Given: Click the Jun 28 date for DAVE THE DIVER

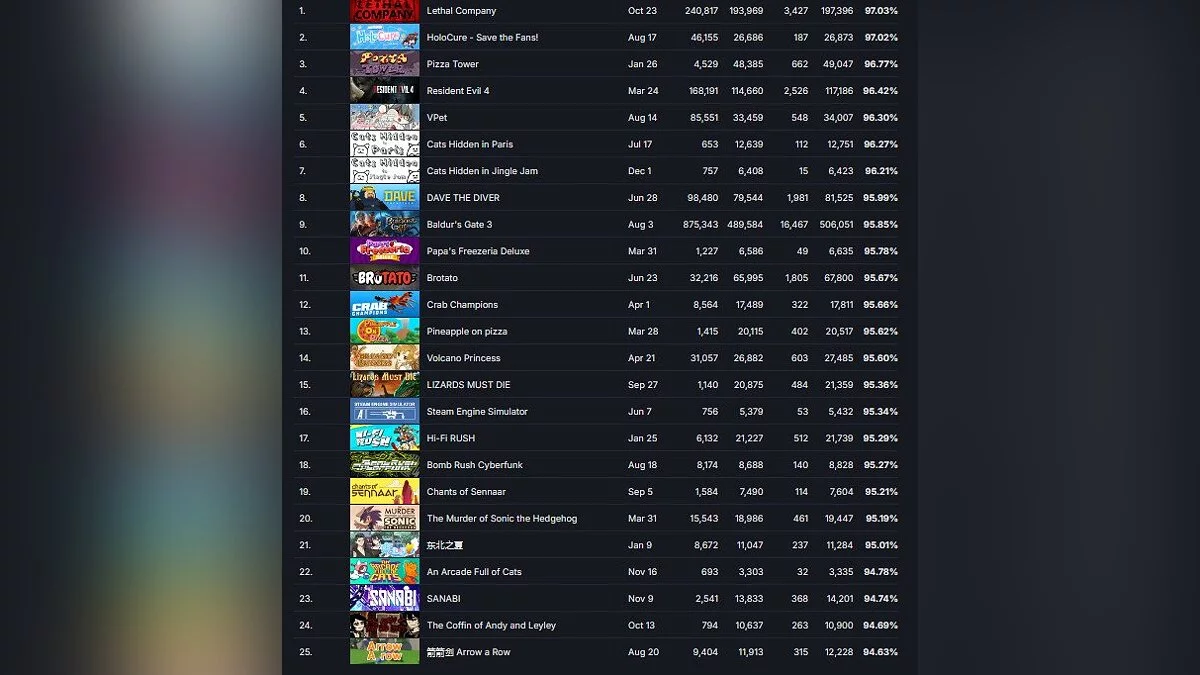Looking at the screenshot, I should 643,197.
